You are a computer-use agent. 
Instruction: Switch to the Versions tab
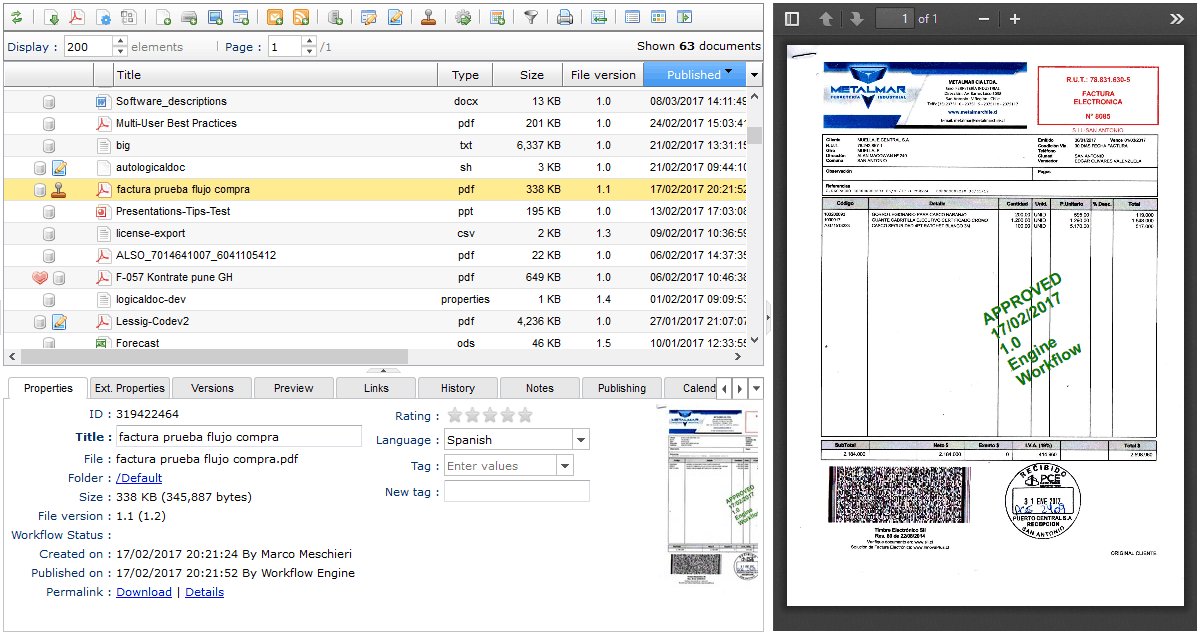pyautogui.click(x=212, y=388)
